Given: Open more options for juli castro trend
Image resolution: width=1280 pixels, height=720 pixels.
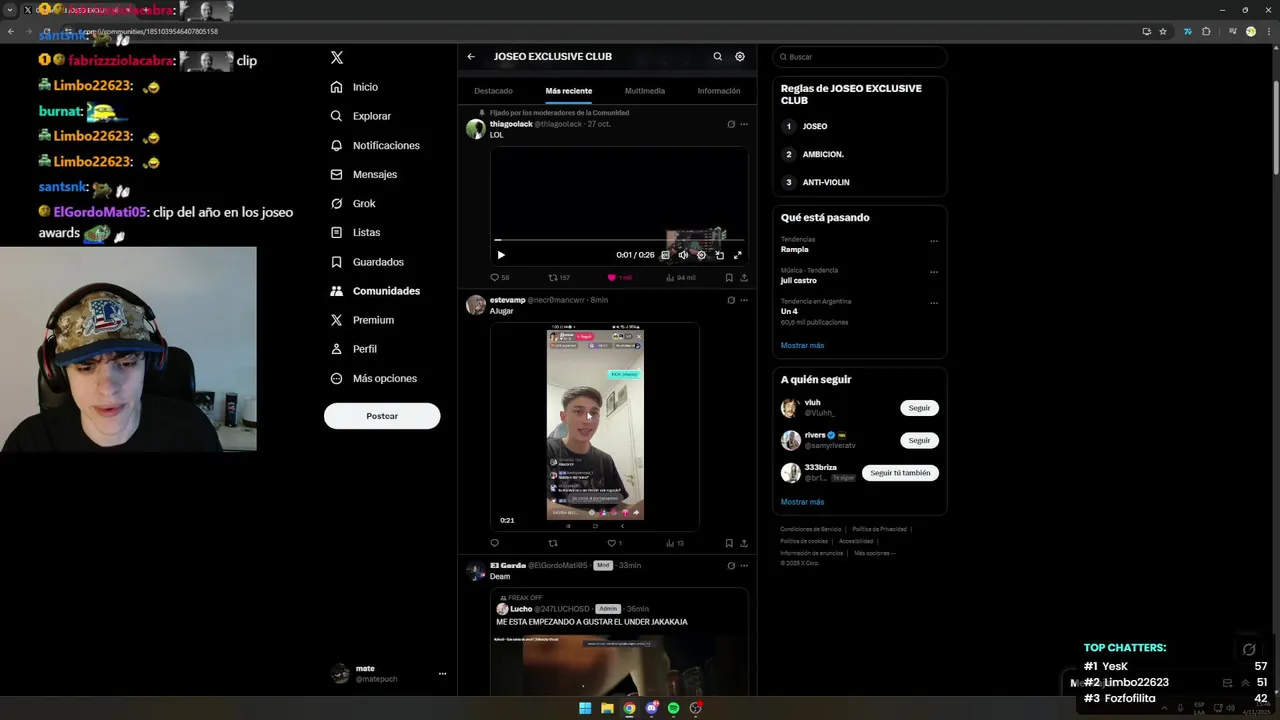Looking at the screenshot, I should tap(934, 272).
